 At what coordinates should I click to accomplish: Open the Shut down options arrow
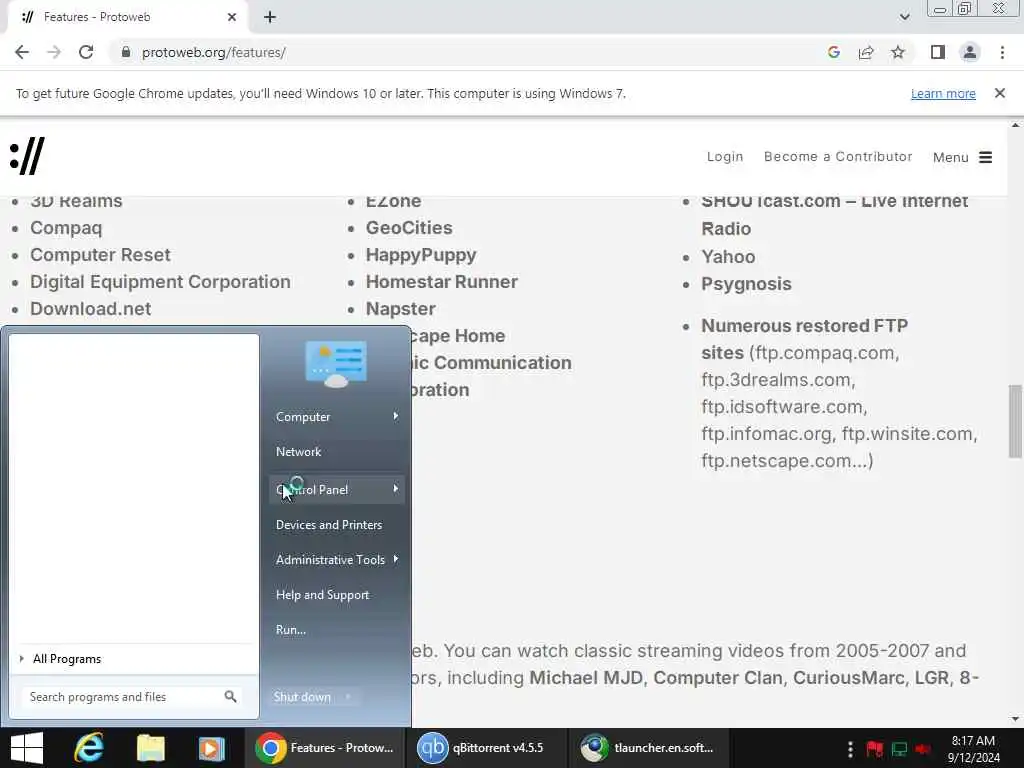pyautogui.click(x=348, y=697)
